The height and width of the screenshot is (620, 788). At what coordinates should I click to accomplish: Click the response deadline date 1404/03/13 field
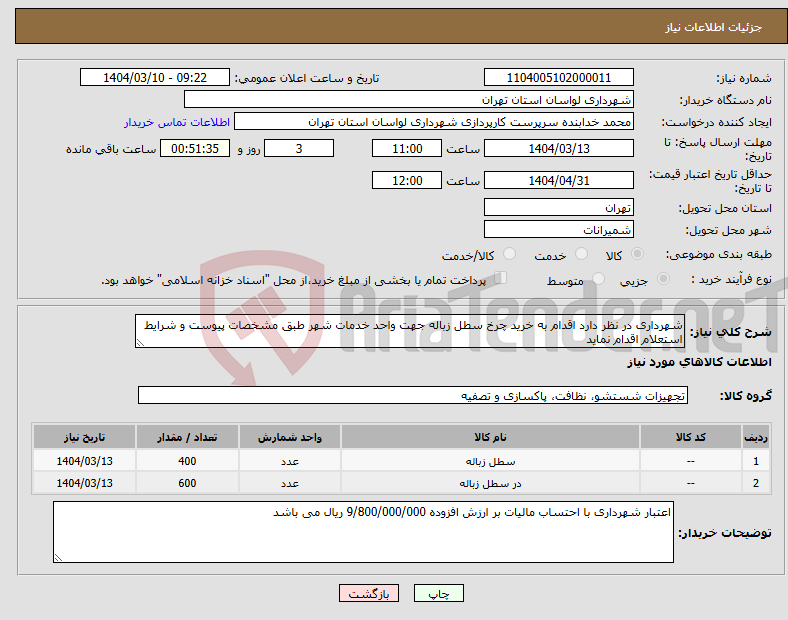pyautogui.click(x=559, y=149)
